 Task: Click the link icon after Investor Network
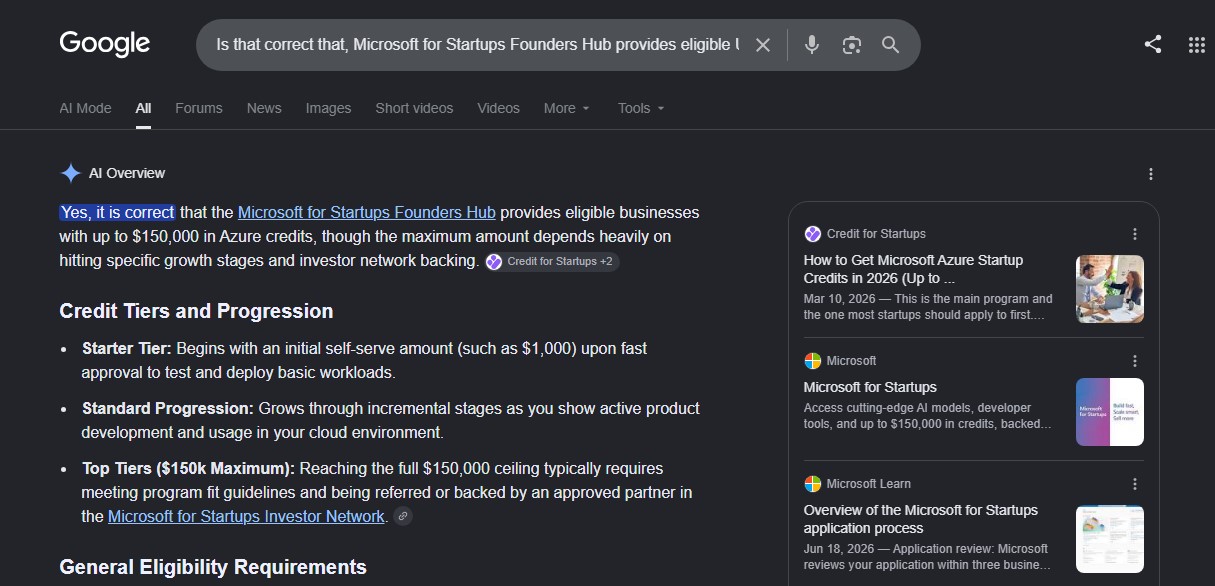[x=402, y=517]
